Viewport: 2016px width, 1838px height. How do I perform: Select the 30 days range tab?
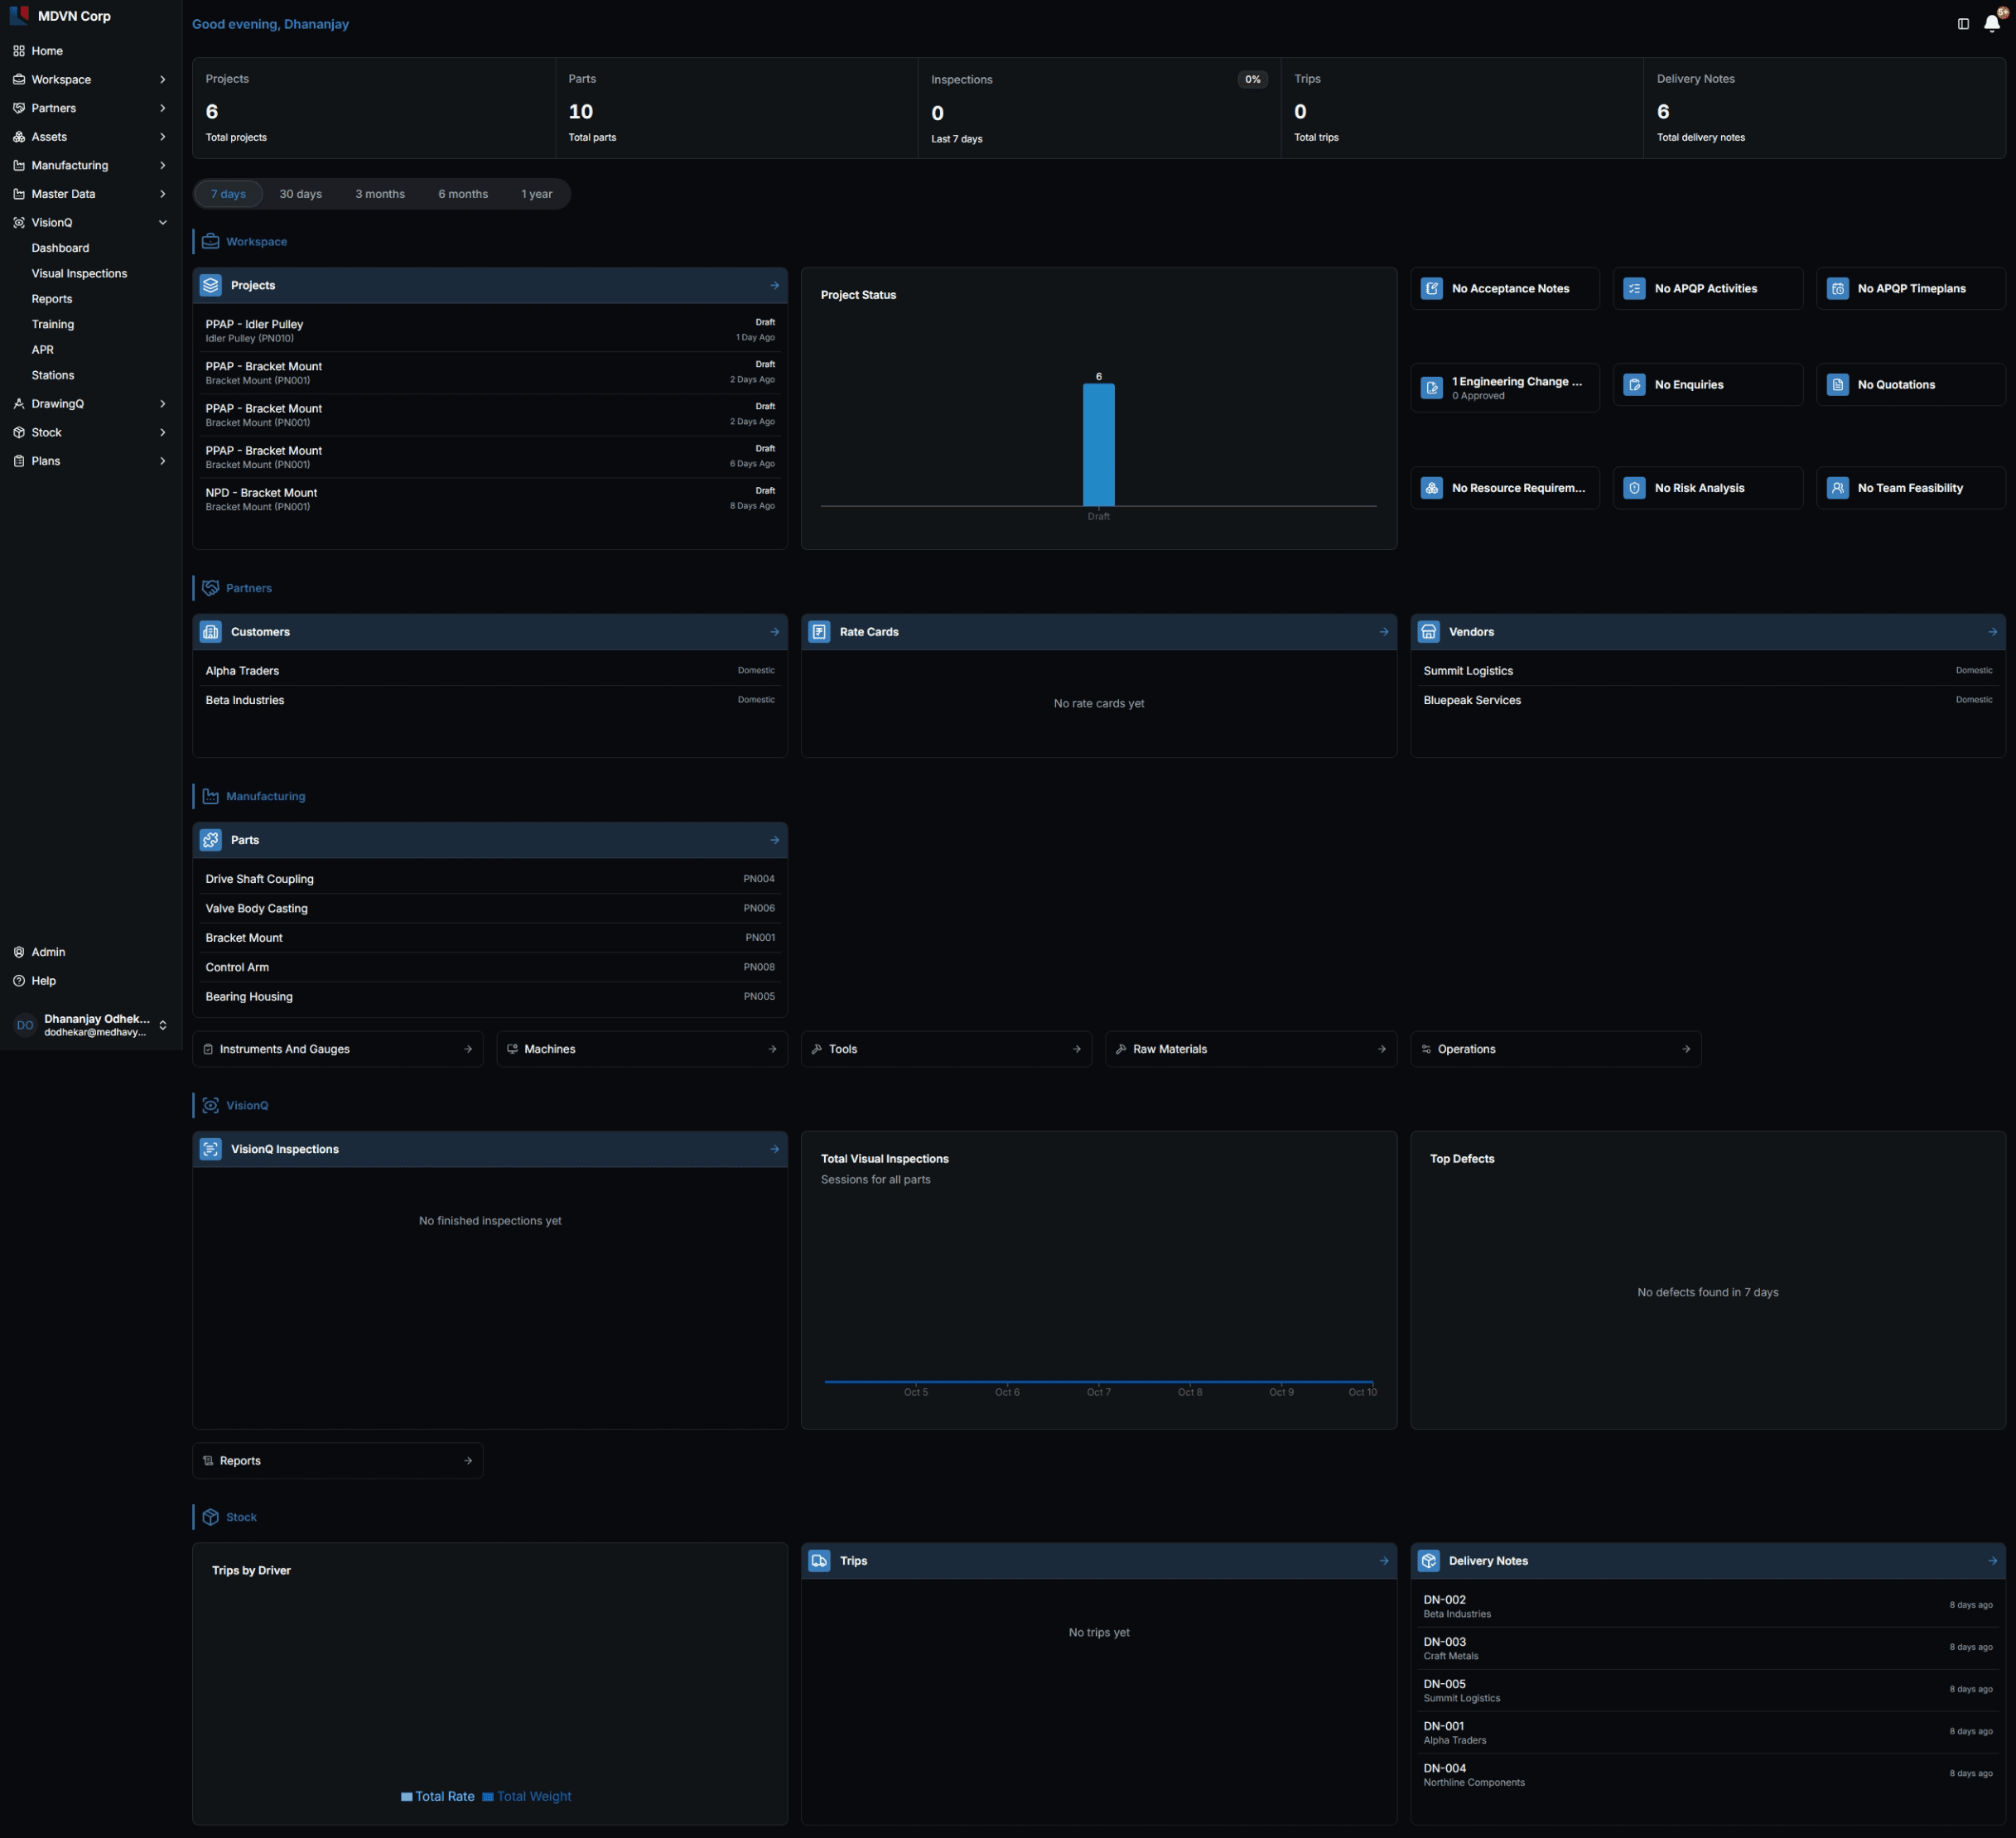click(300, 194)
